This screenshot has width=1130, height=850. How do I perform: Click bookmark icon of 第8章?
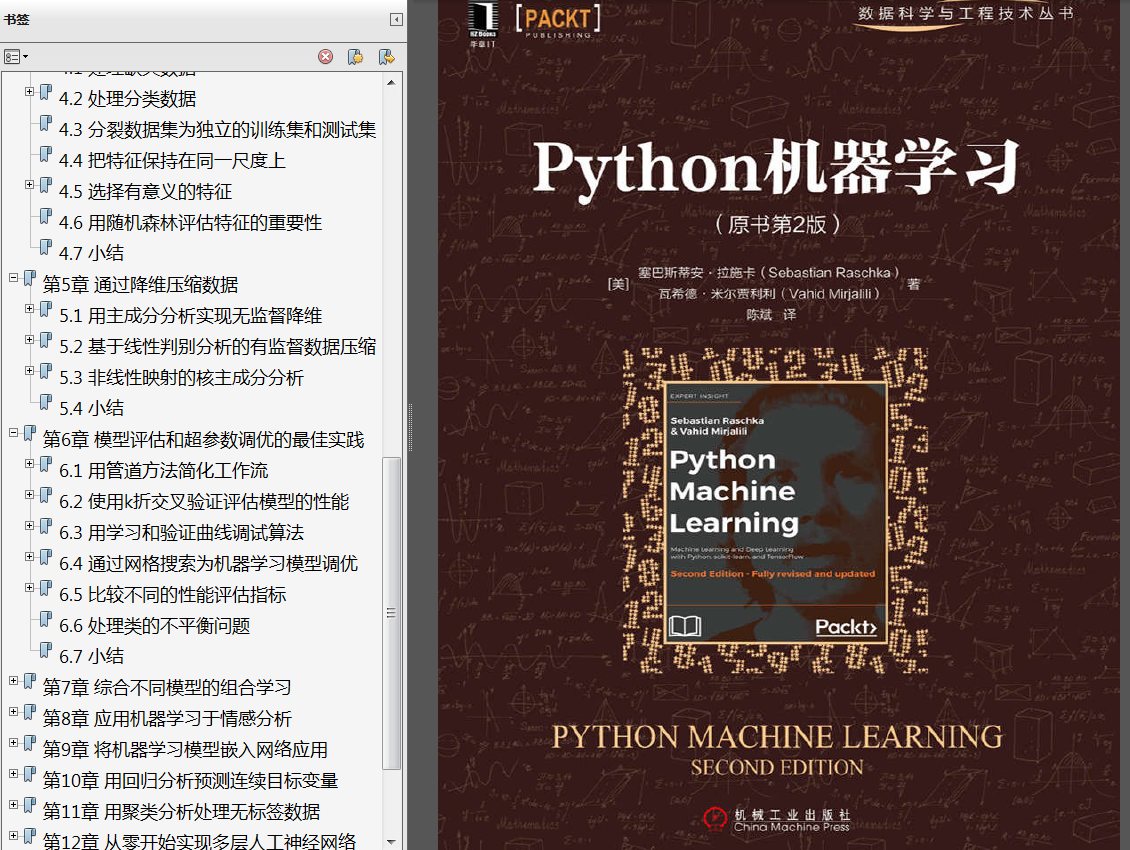[x=30, y=712]
